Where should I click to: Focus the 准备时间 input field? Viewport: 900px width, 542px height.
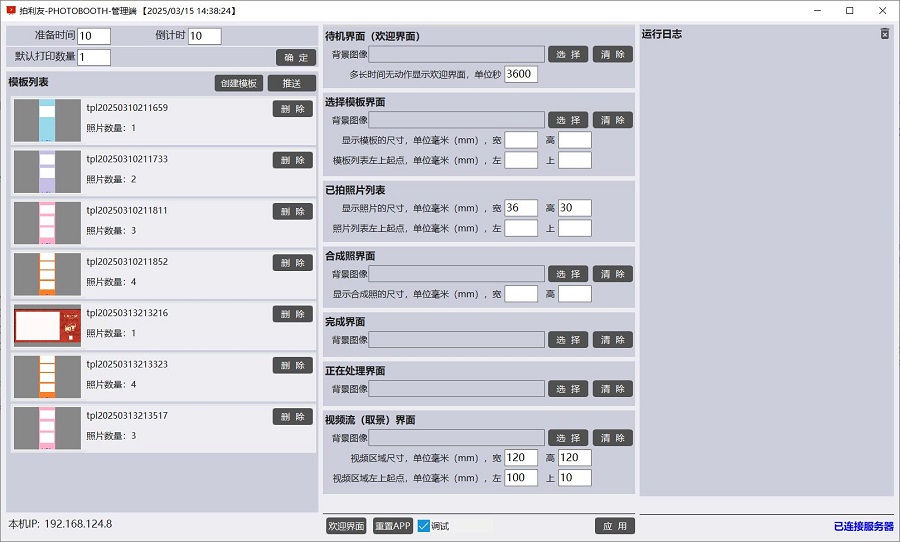click(x=94, y=36)
